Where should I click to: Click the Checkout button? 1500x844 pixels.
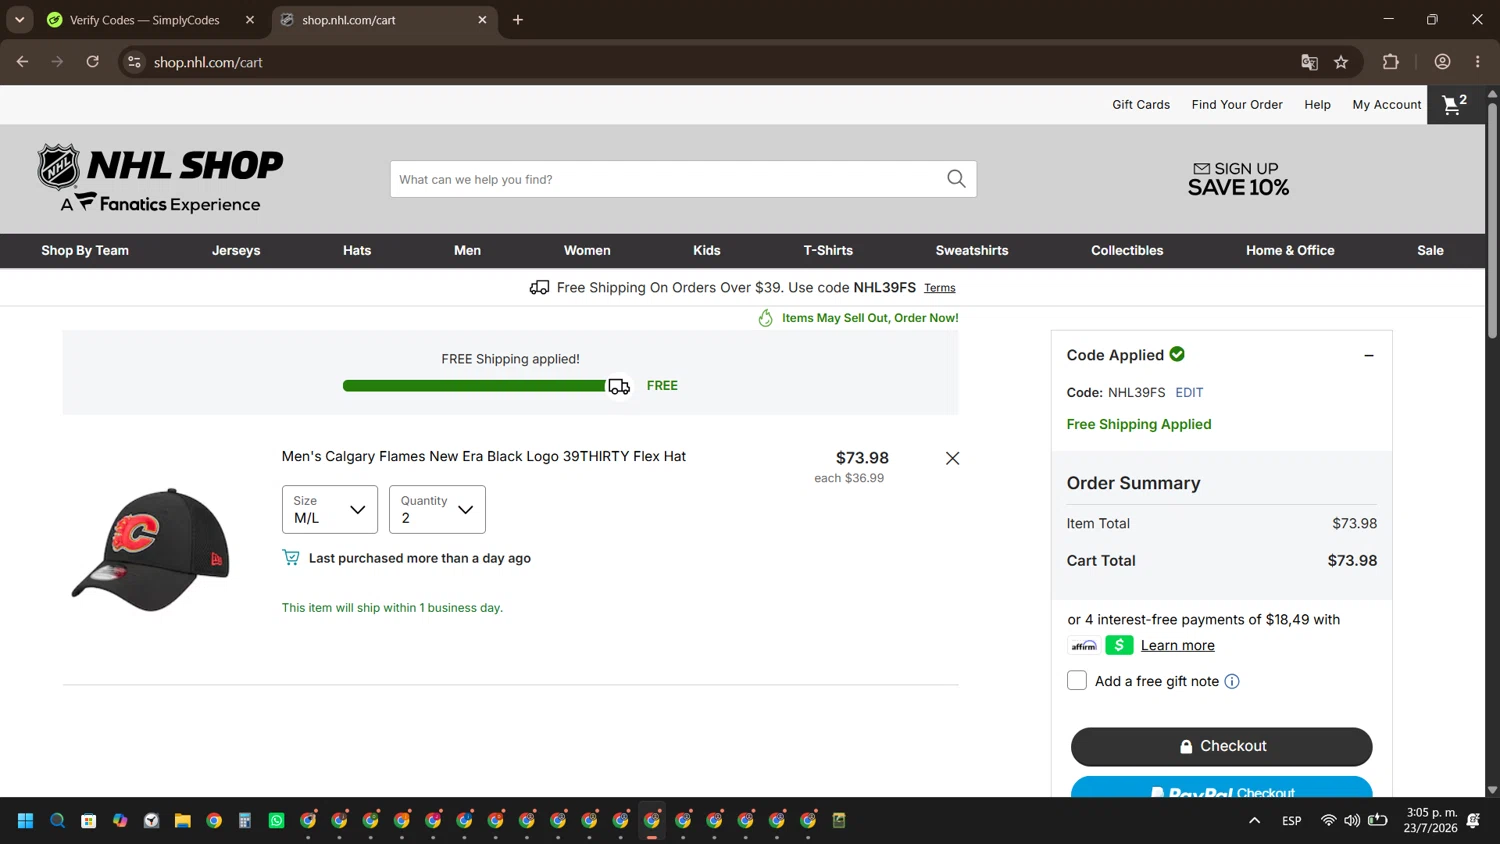click(1221, 746)
